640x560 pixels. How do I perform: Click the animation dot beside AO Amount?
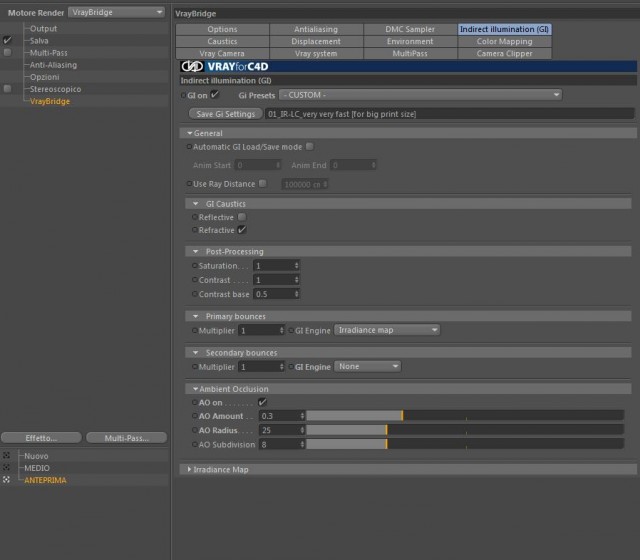click(195, 416)
